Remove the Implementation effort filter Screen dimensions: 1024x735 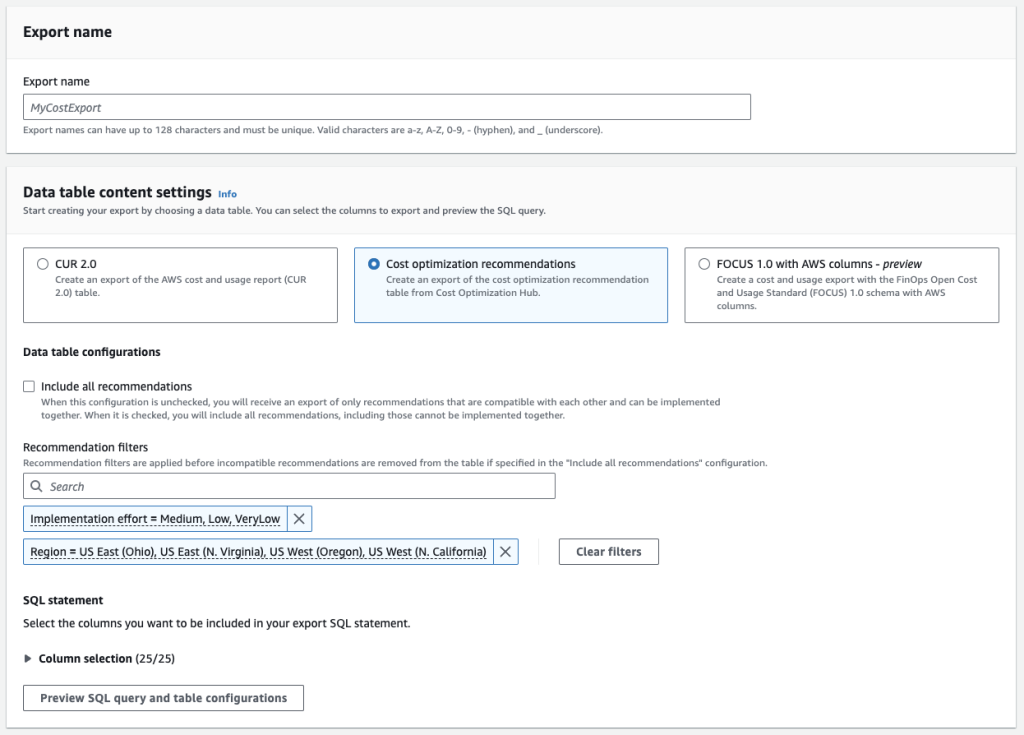coord(297,518)
